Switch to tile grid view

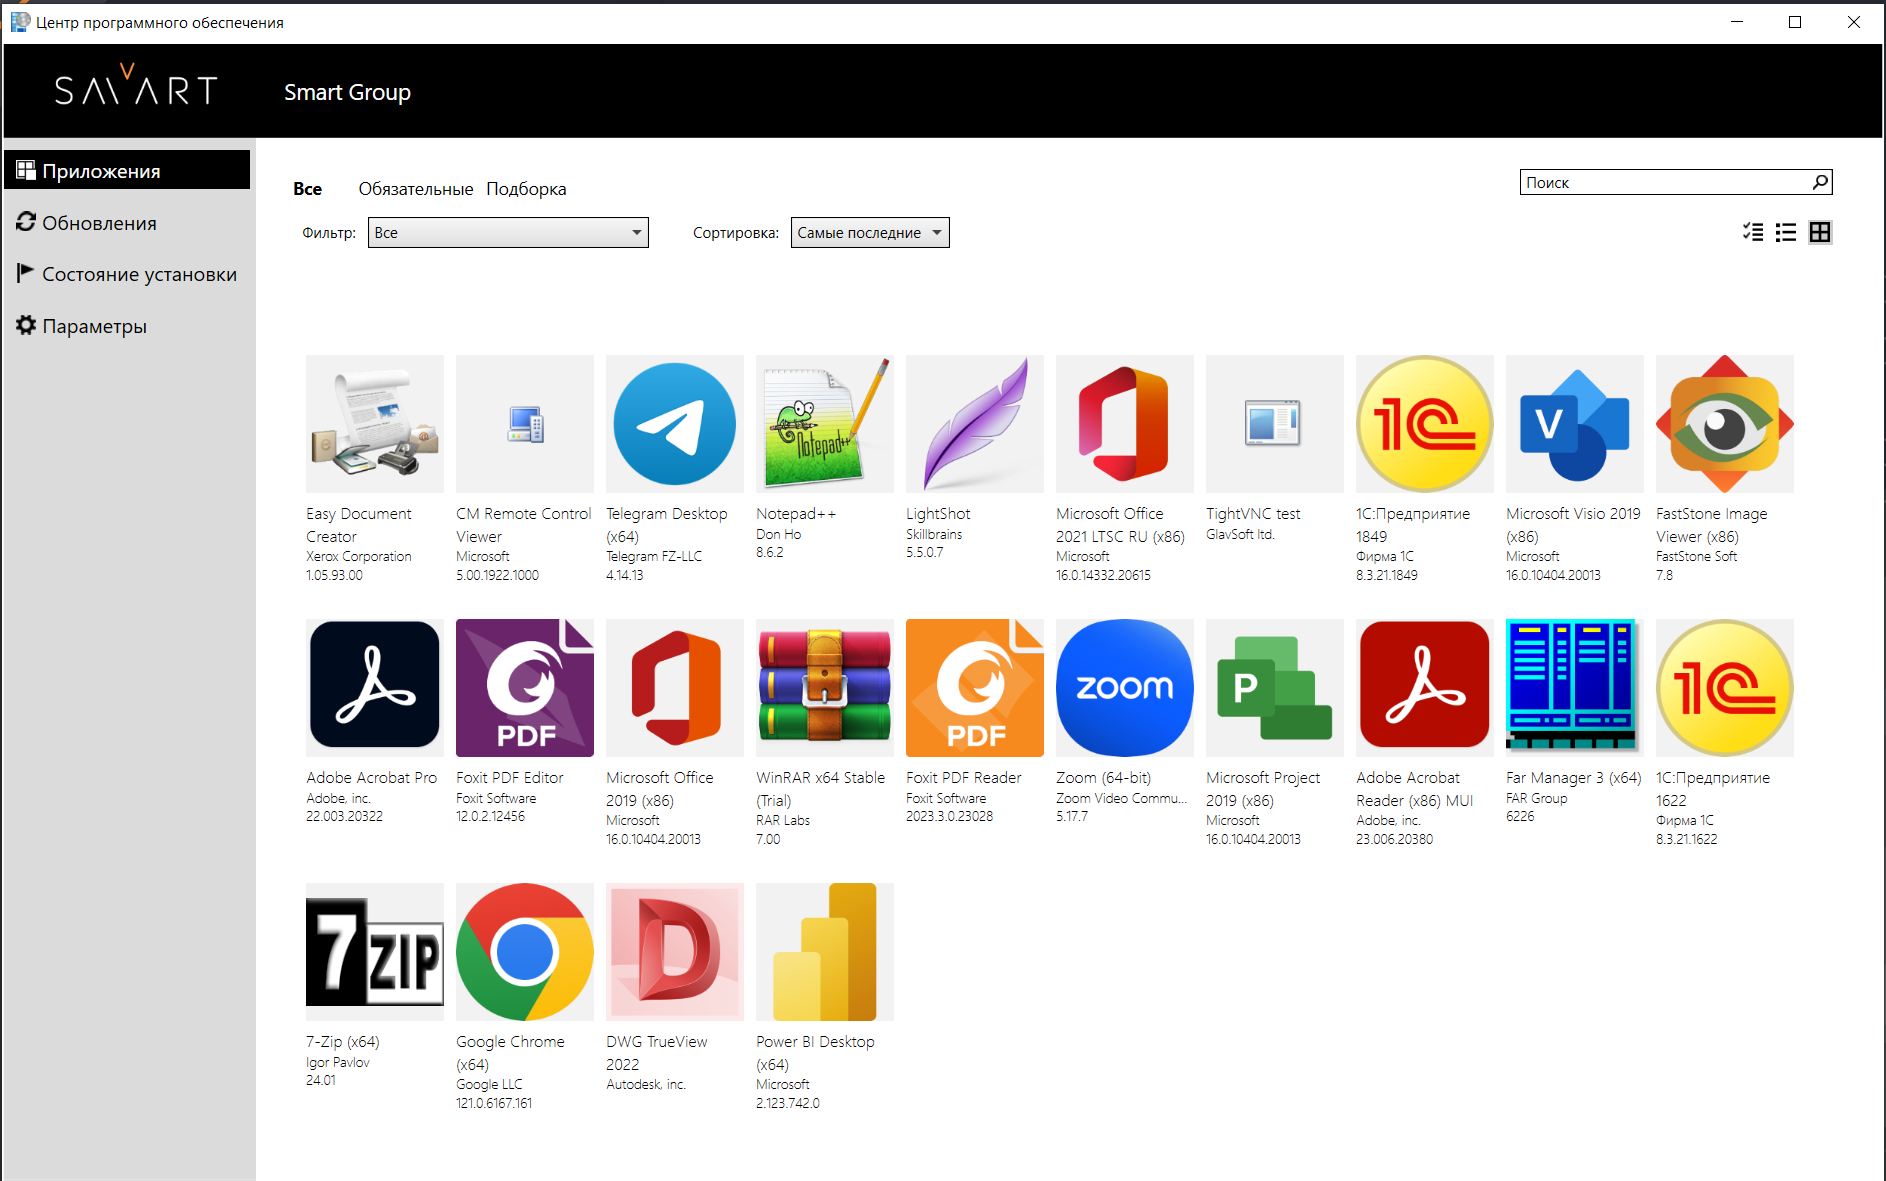1820,233
